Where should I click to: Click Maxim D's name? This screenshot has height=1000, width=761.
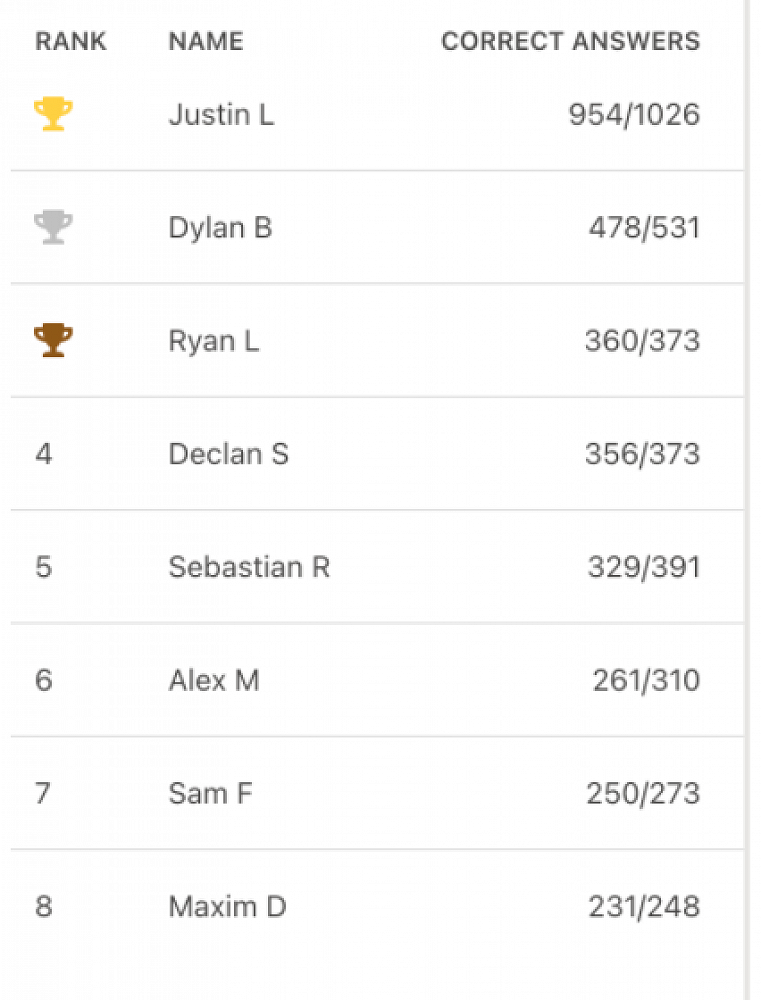click(x=228, y=907)
